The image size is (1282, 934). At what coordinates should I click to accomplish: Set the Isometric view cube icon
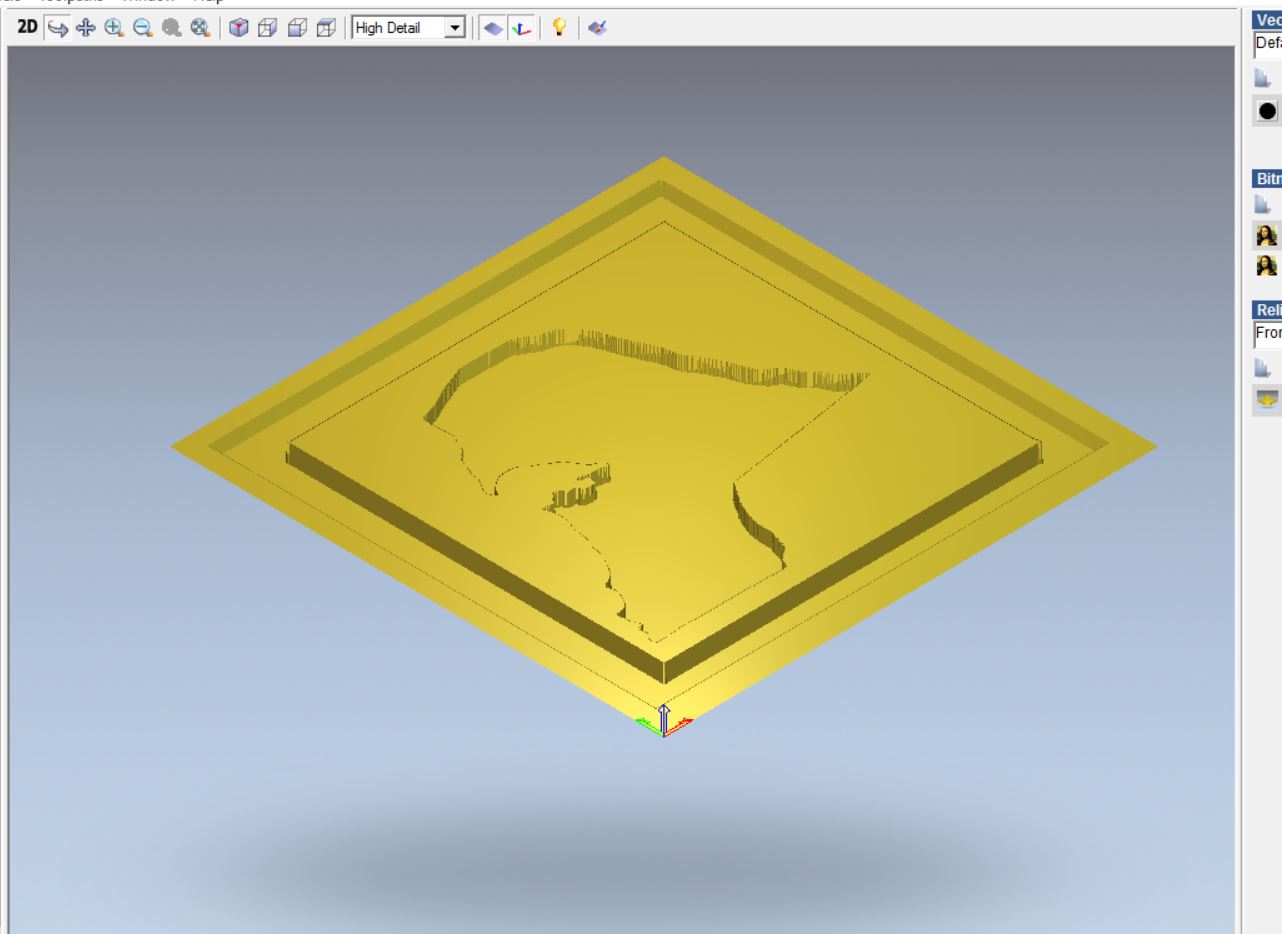click(238, 29)
